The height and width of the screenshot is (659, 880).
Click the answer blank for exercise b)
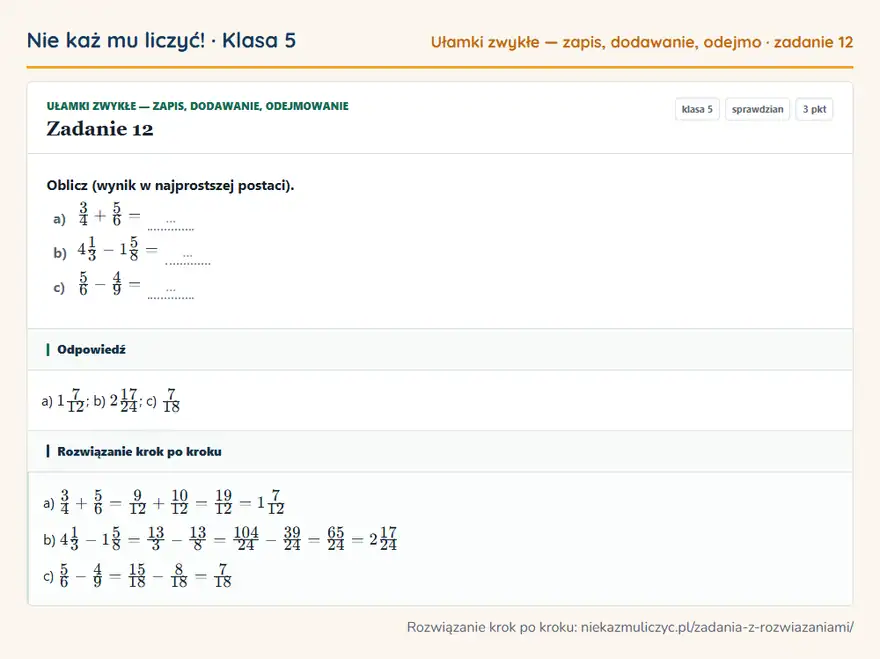[x=187, y=257]
